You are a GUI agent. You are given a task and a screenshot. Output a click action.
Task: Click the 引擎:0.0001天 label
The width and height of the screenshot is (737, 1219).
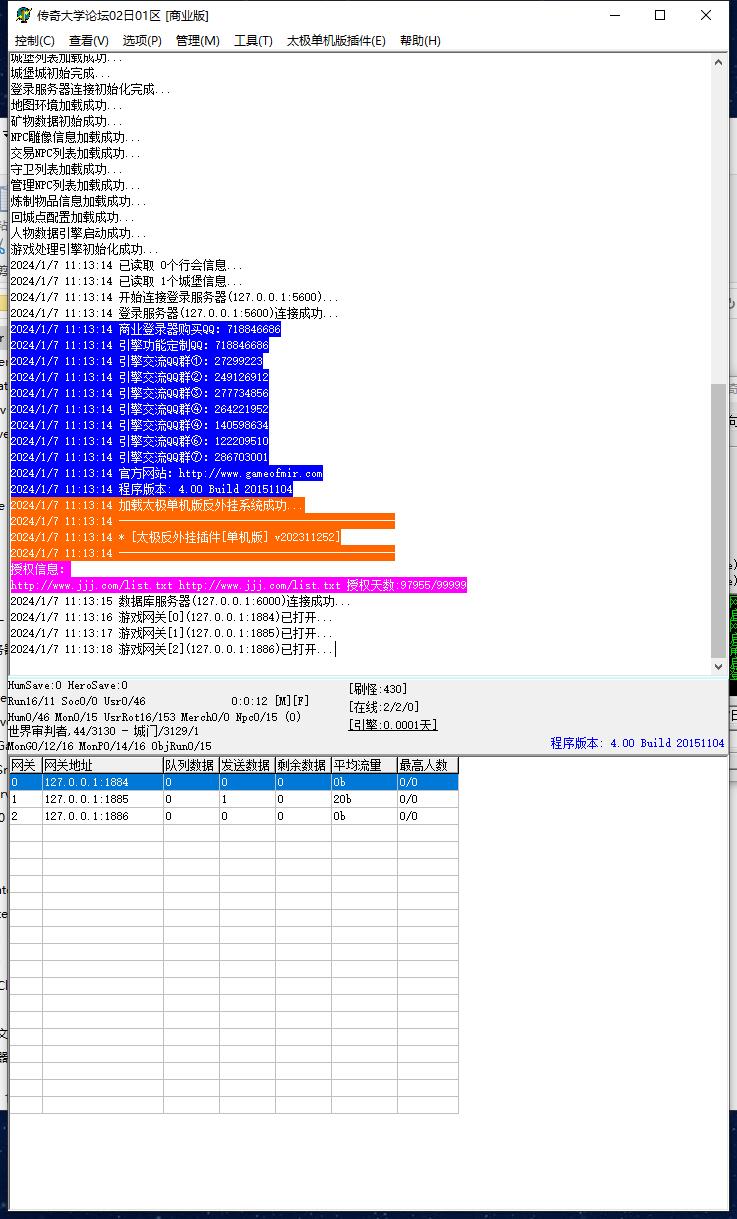pyautogui.click(x=393, y=725)
